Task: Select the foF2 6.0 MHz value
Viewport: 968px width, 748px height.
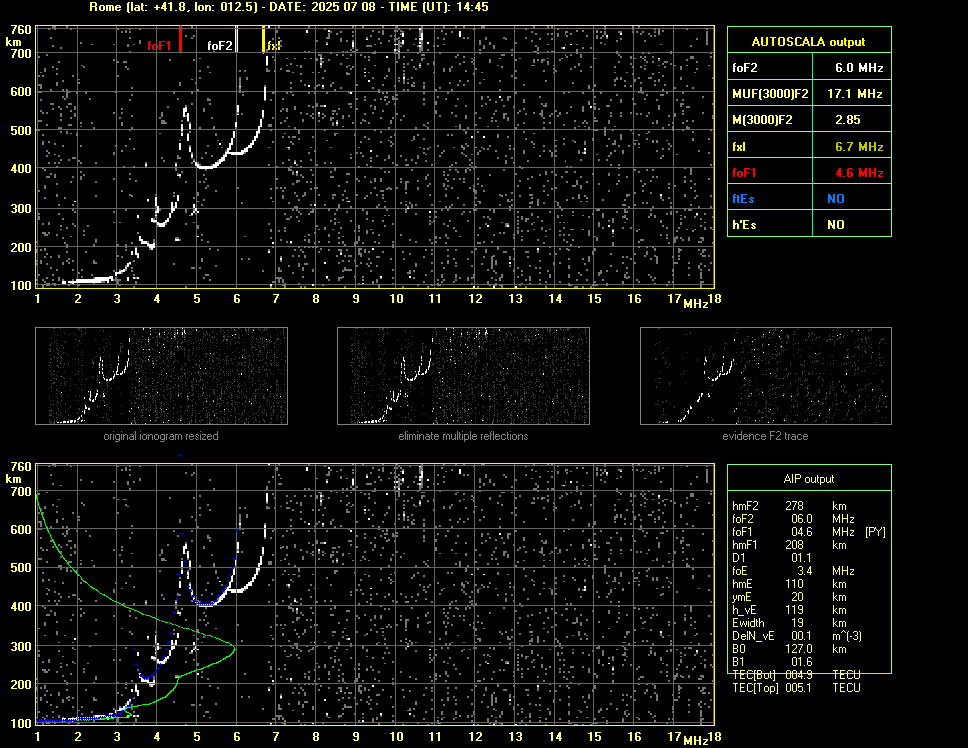Action: click(859, 68)
